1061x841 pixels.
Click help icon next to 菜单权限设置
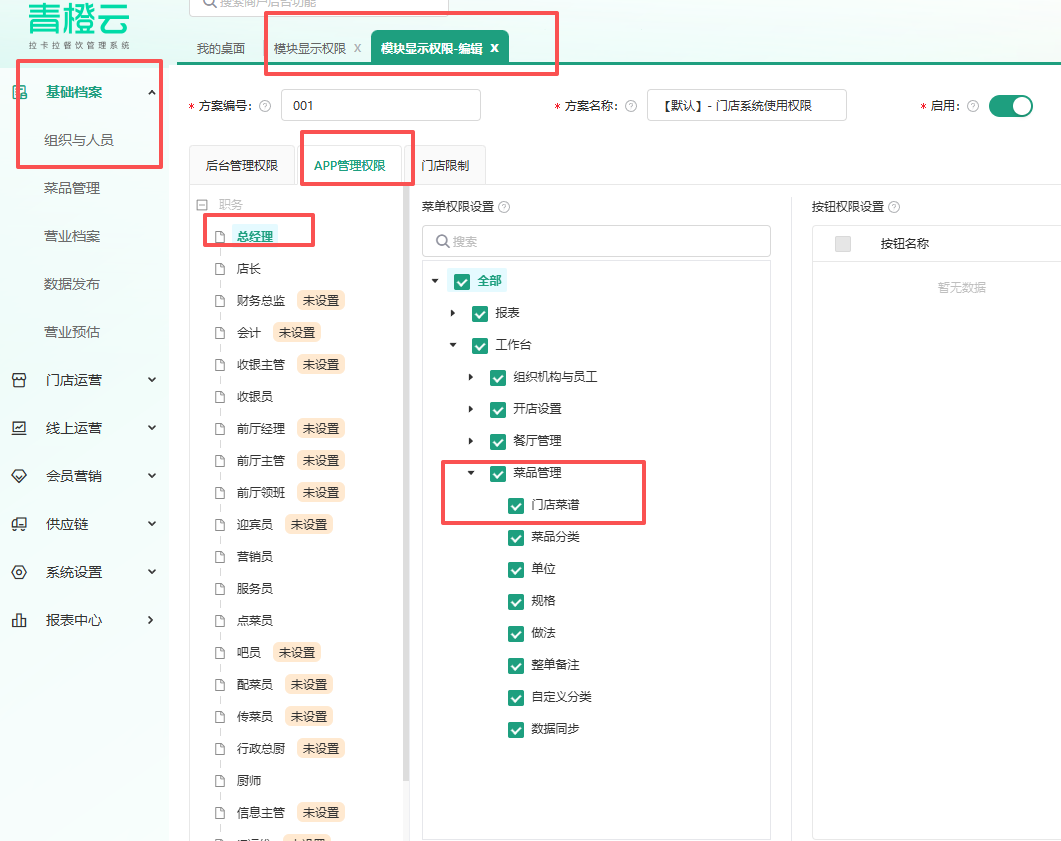point(504,207)
